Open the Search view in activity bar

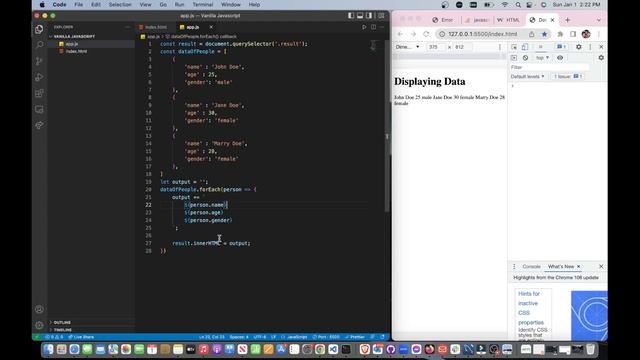[39, 44]
